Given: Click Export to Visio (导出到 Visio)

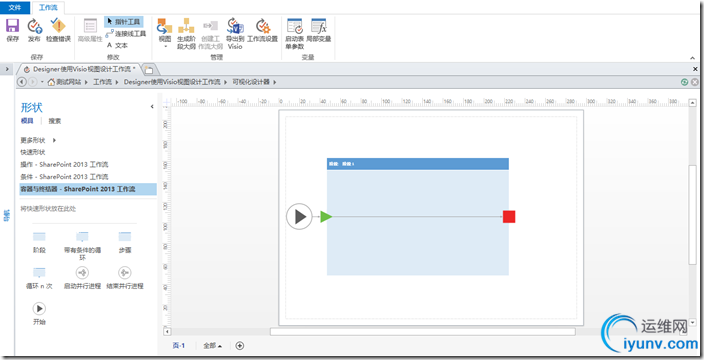Looking at the screenshot, I should click(235, 34).
